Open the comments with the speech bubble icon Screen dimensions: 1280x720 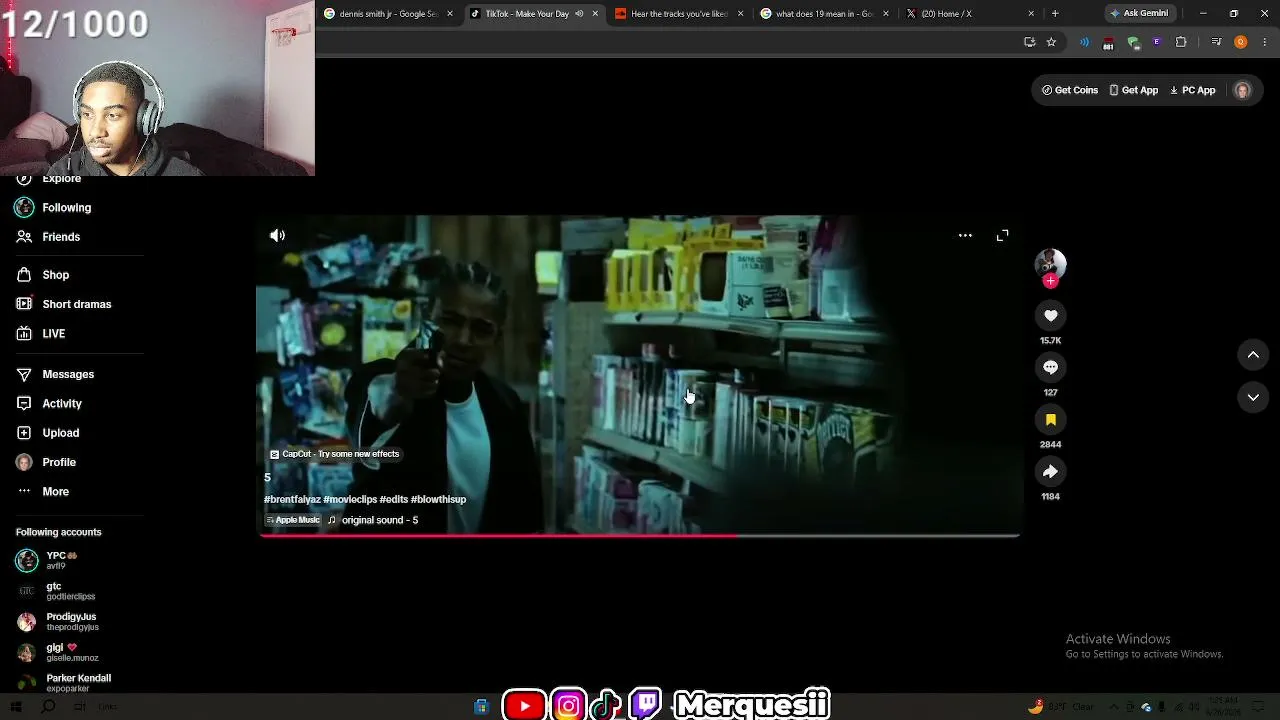[x=1050, y=368]
